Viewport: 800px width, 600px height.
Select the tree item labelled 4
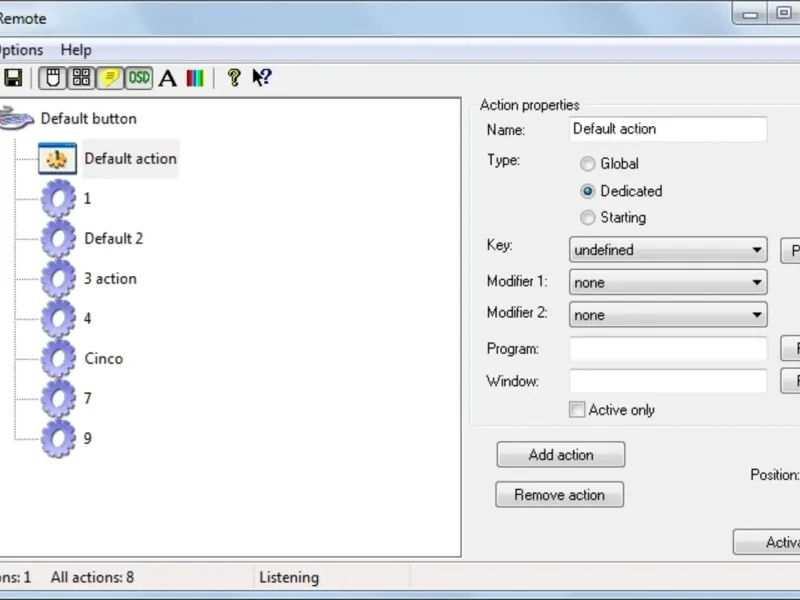click(88, 318)
